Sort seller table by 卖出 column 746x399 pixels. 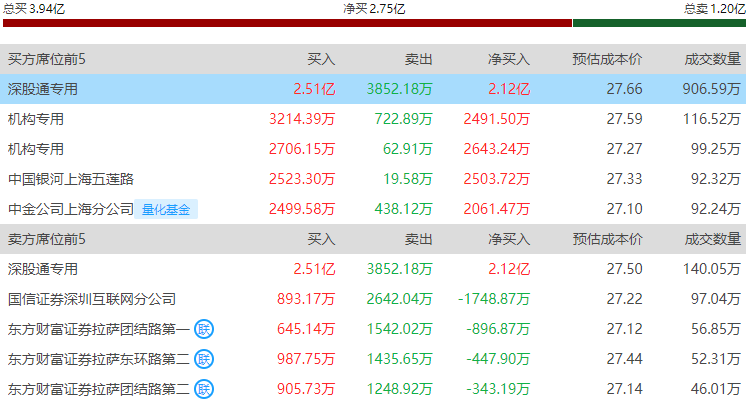click(419, 239)
